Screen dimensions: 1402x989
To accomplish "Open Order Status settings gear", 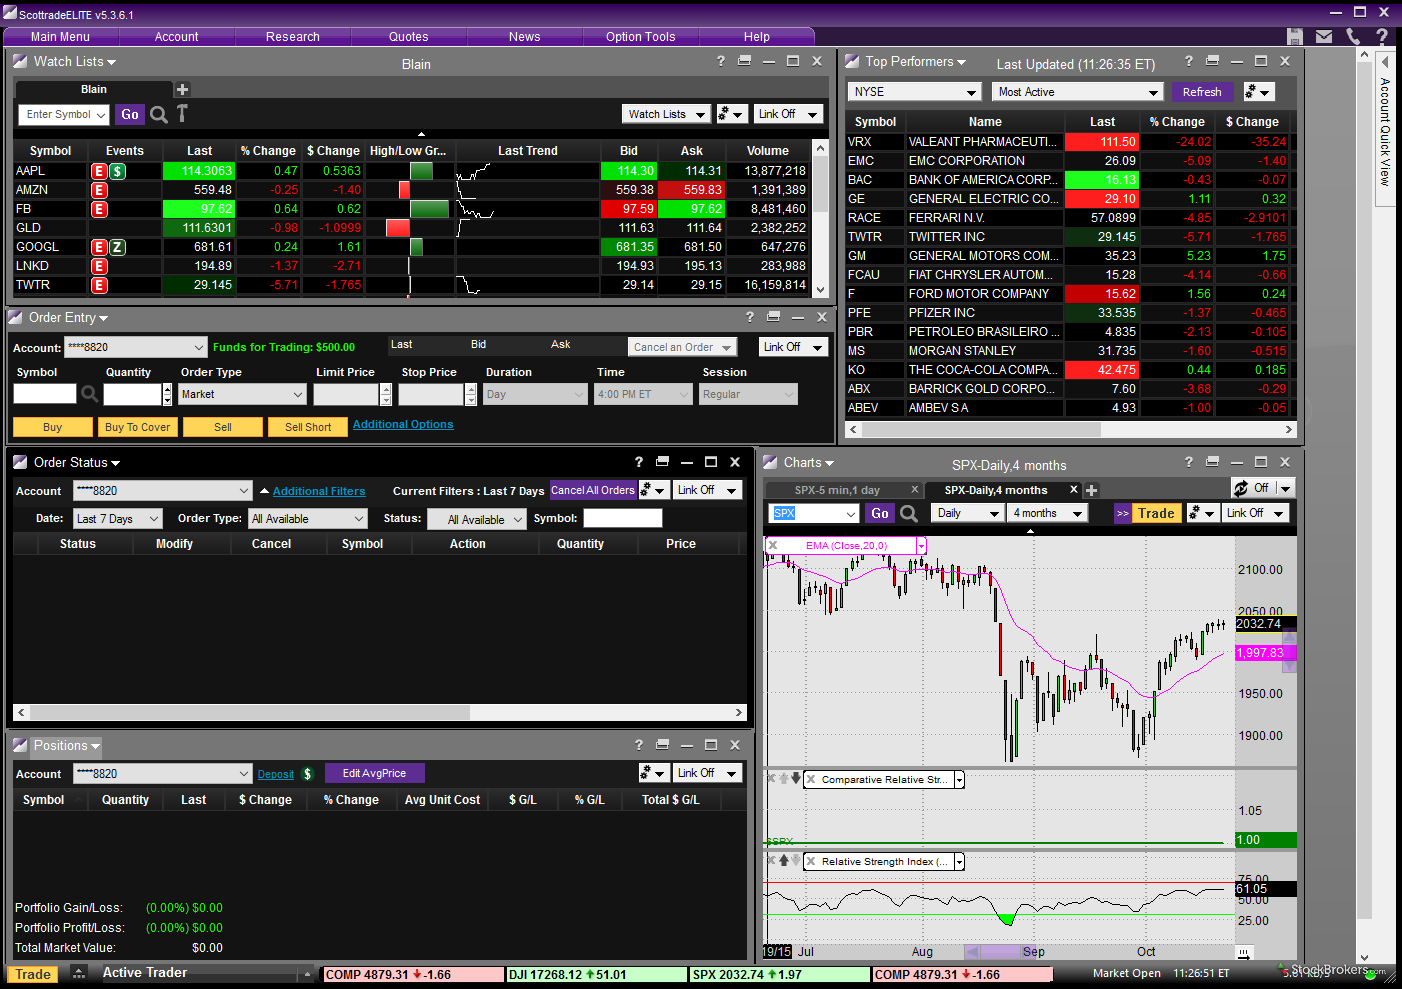I will (653, 490).
